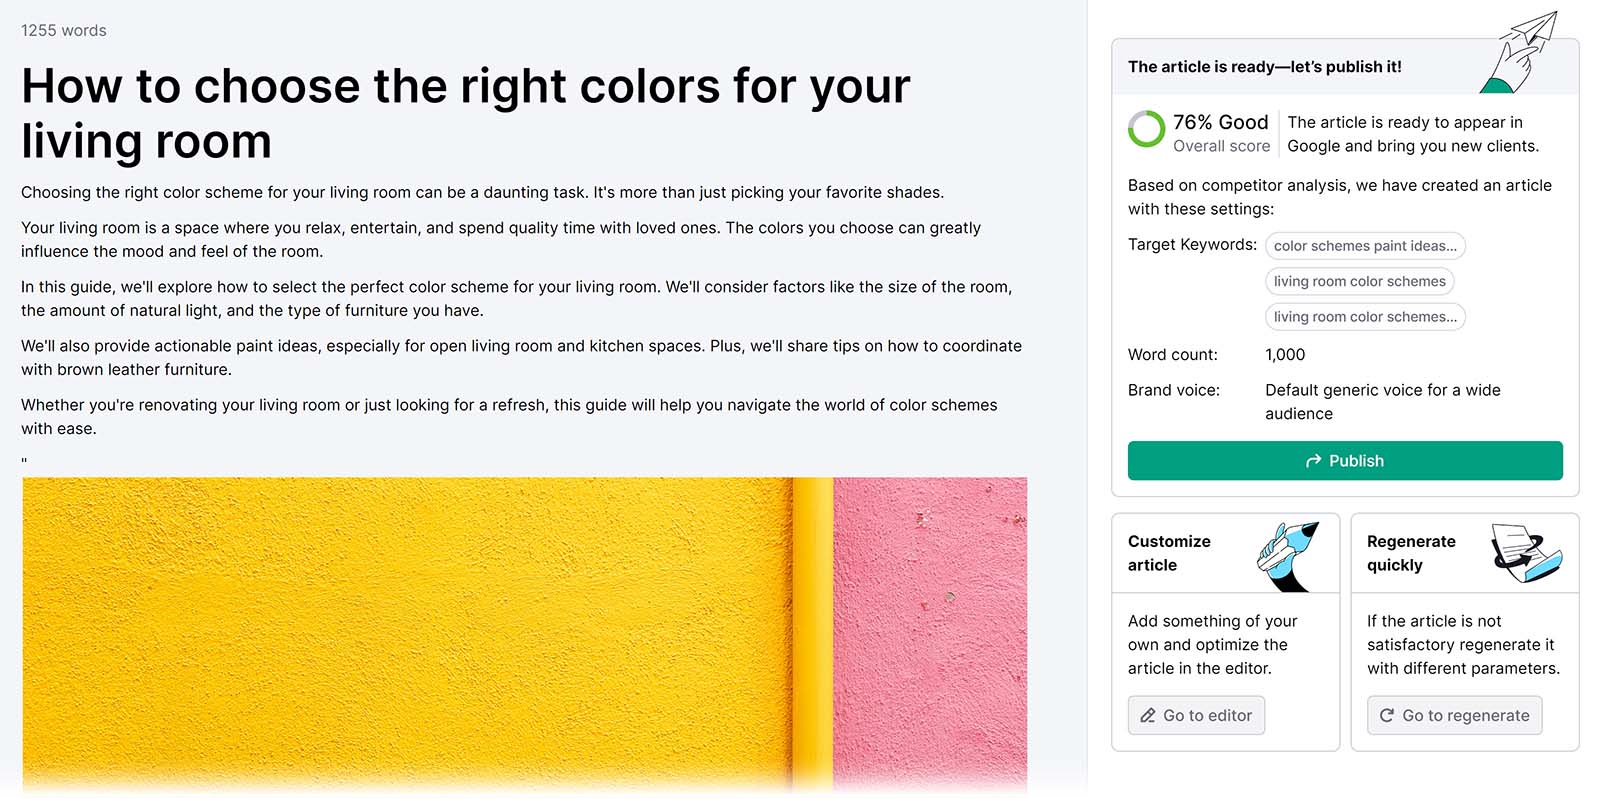Image resolution: width=1600 pixels, height=798 pixels.
Task: Click the green overall score ring
Action: point(1146,129)
